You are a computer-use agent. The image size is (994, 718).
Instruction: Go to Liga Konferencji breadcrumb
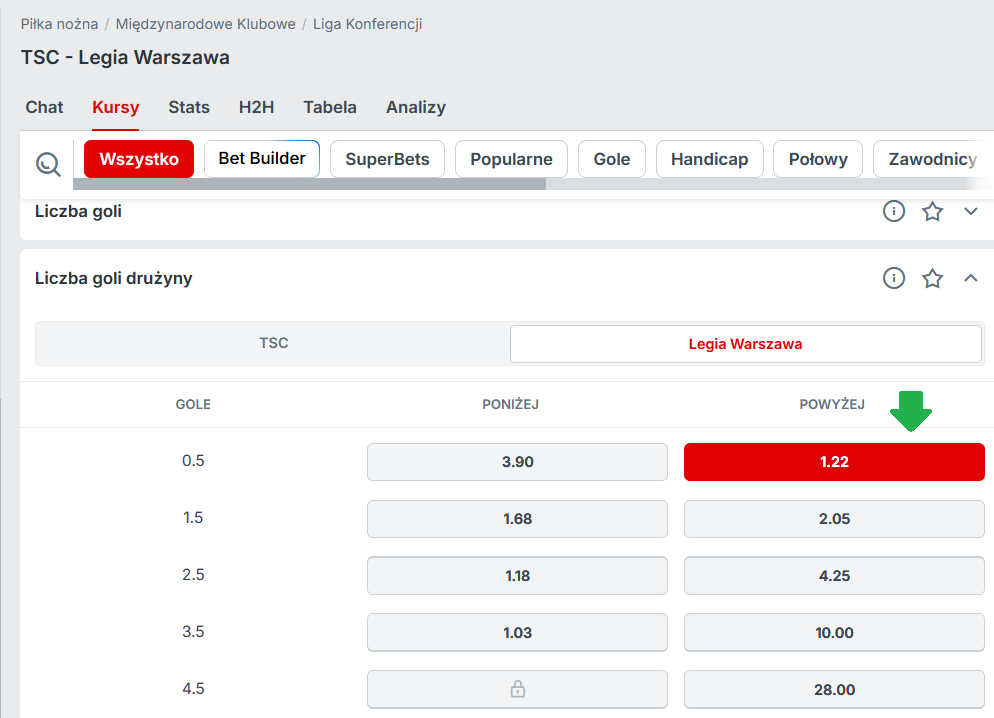click(367, 24)
